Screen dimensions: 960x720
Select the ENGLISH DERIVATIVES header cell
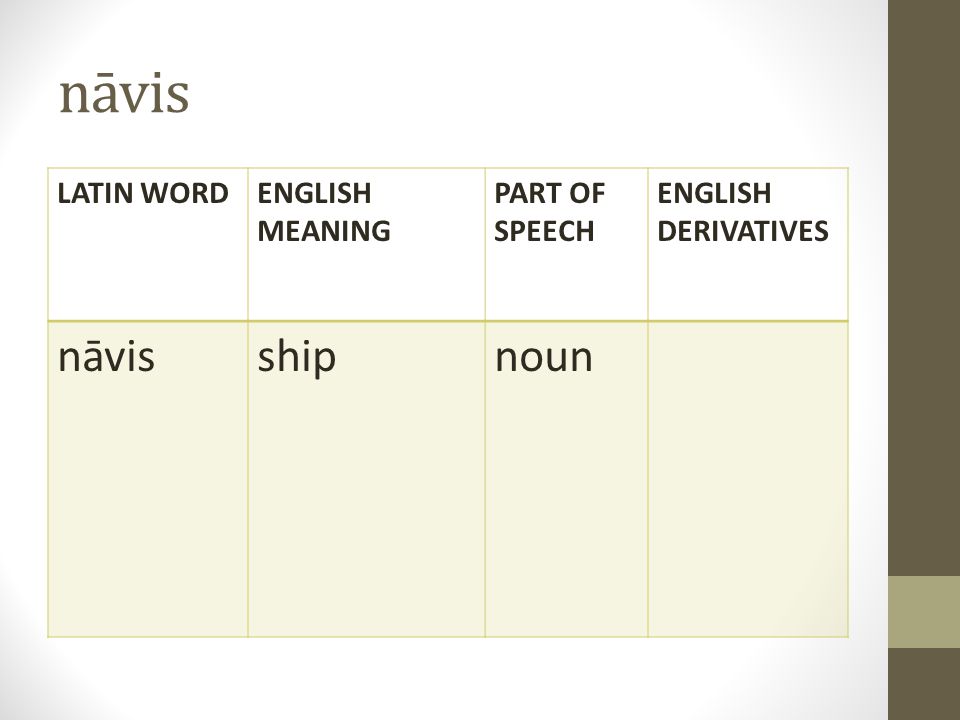(x=748, y=244)
